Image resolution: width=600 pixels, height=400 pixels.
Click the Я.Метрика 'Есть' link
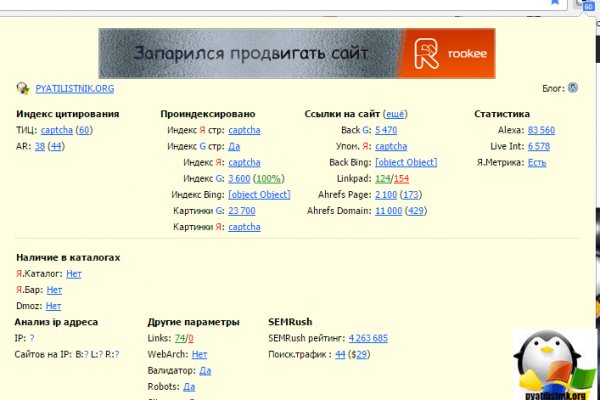[537, 162]
